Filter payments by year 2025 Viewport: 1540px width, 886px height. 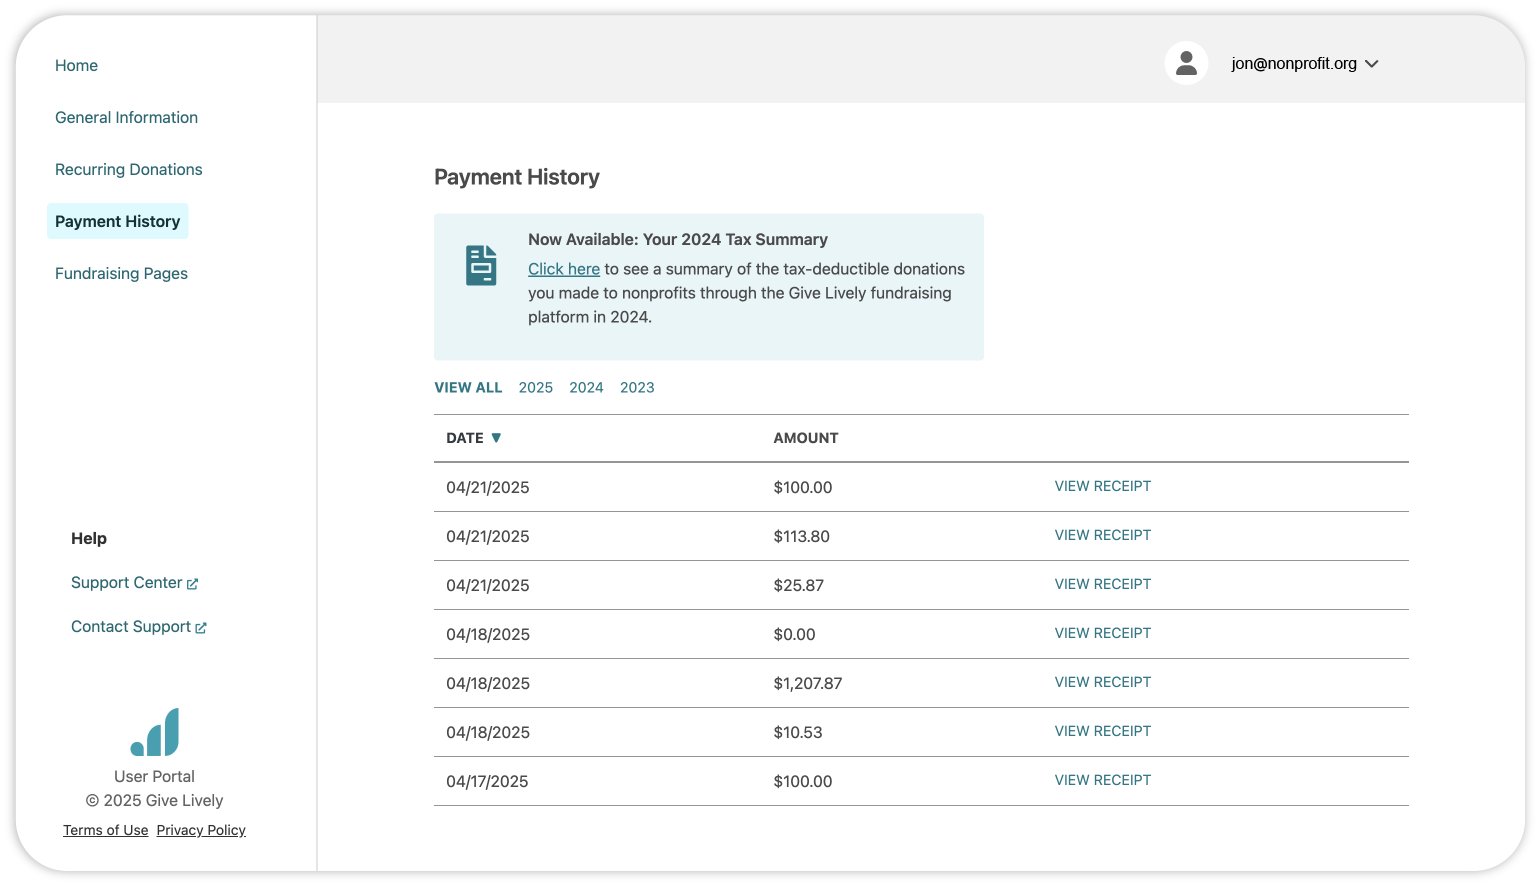pos(536,387)
